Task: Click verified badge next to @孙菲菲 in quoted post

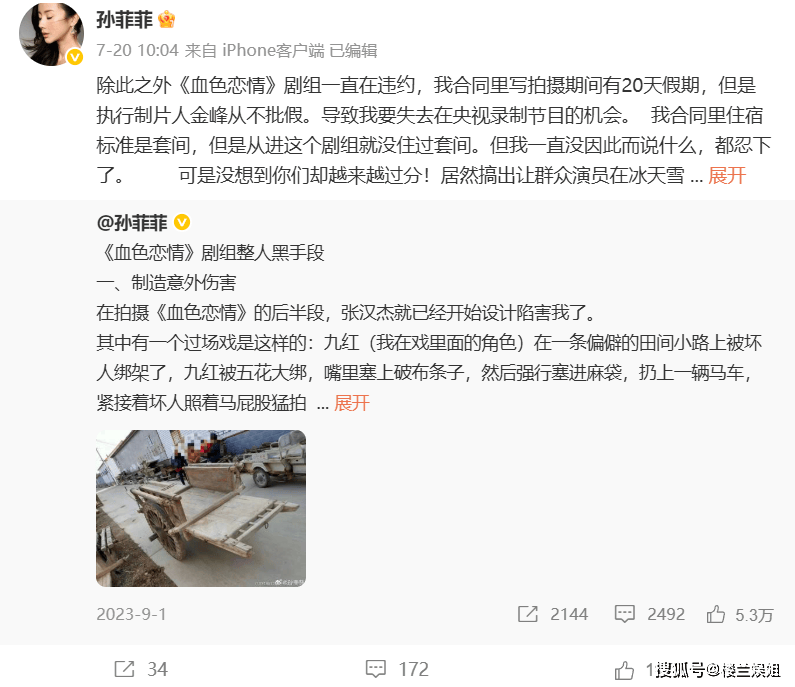Action: click(182, 223)
